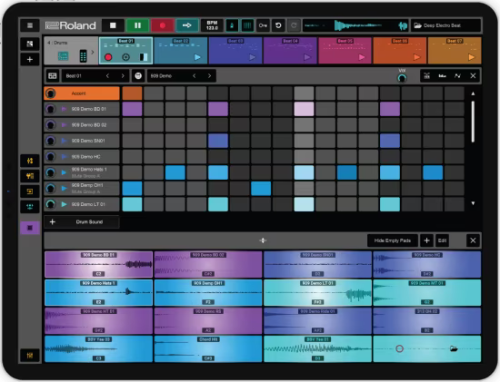Open the mixer sliders icon in sidebar
The image size is (500, 382).
click(x=30, y=161)
